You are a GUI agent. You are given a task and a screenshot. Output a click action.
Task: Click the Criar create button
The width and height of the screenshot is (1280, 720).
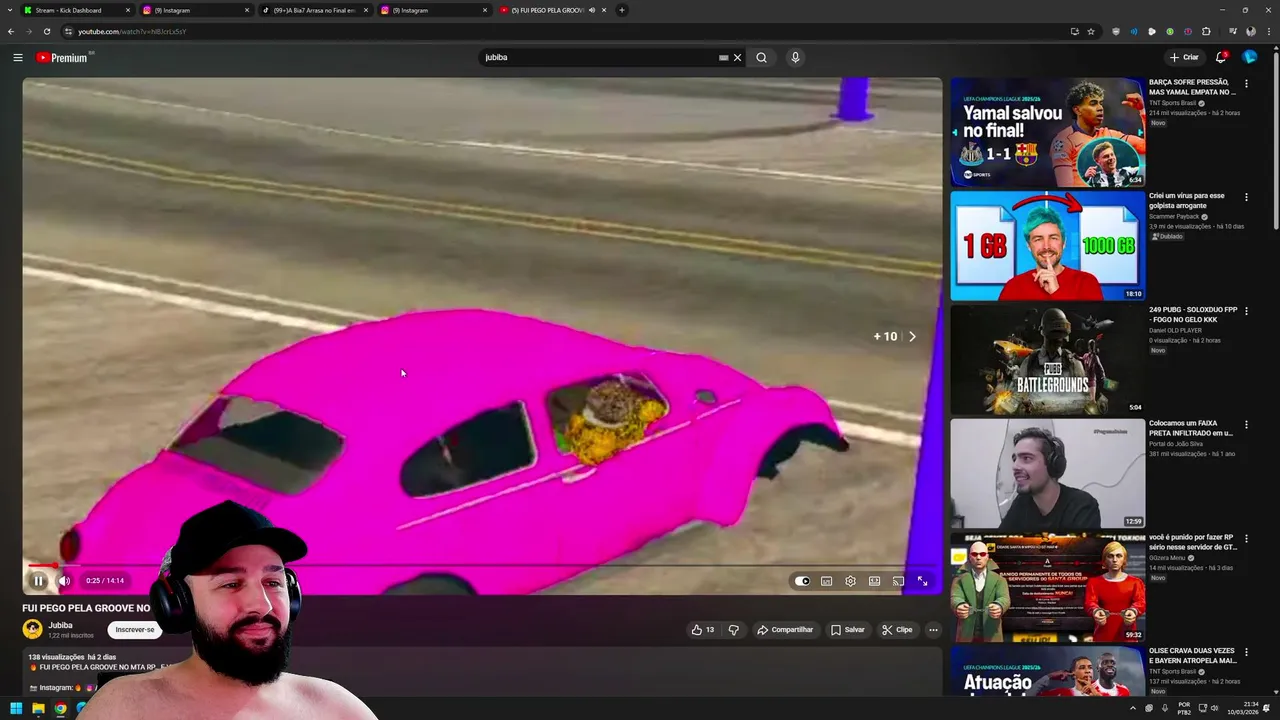[x=1184, y=57]
